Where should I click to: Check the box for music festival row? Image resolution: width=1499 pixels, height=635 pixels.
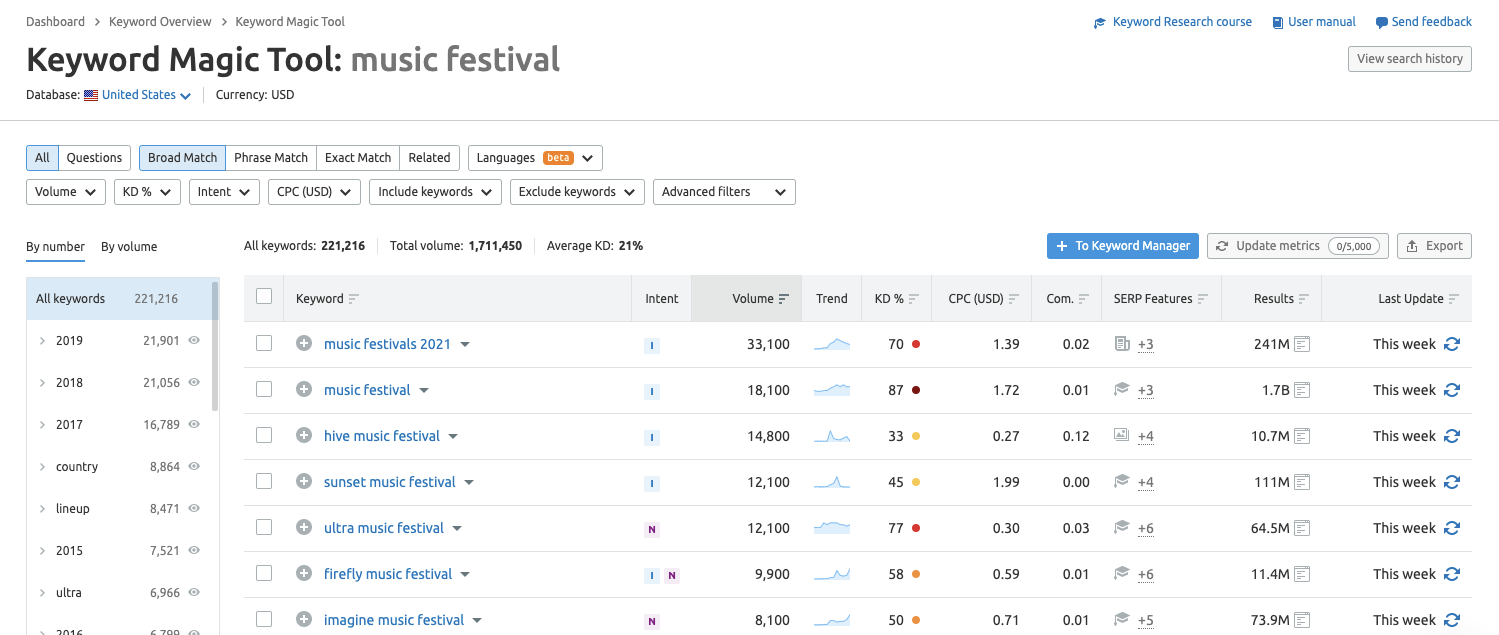[x=264, y=390]
